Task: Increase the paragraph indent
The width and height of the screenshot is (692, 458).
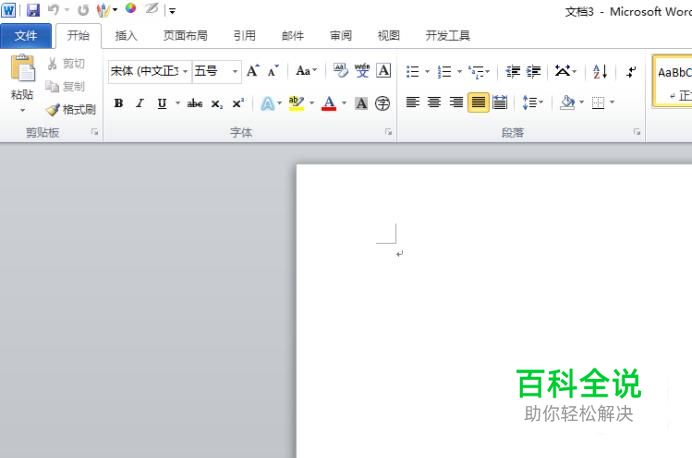Action: (x=534, y=71)
